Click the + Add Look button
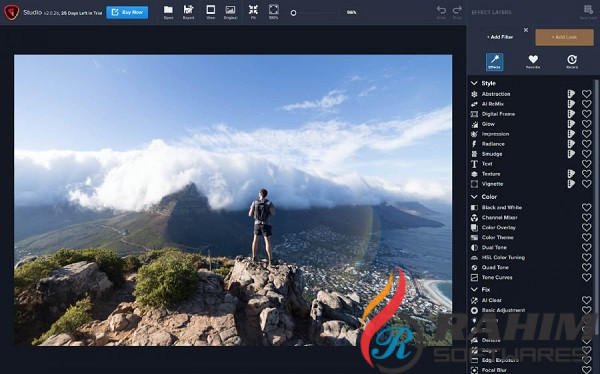 [564, 37]
